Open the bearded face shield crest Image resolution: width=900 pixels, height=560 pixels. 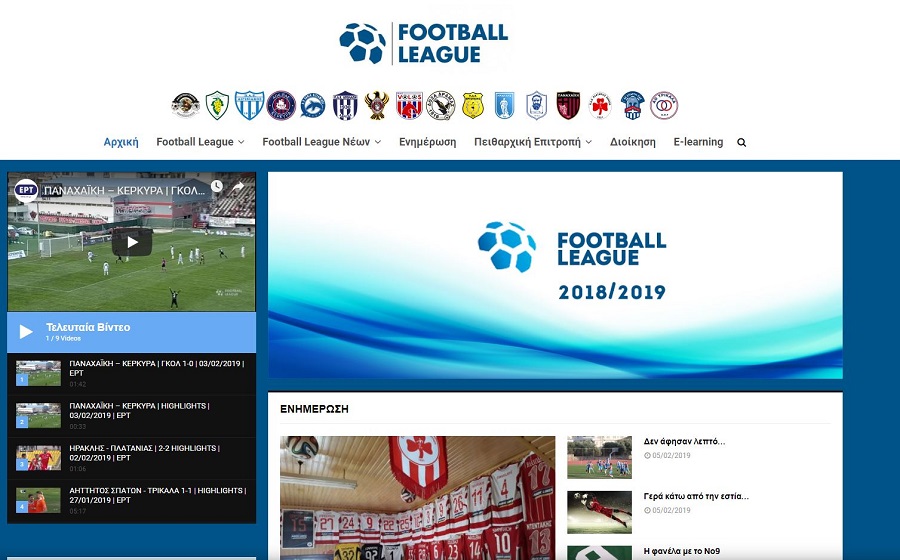click(536, 106)
